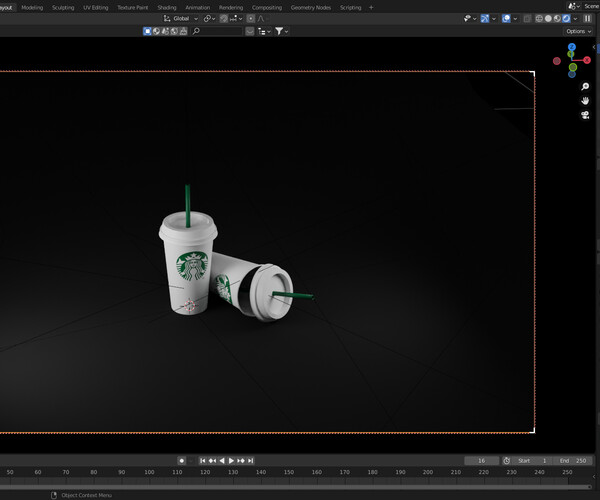Image resolution: width=600 pixels, height=500 pixels.
Task: Click the Start frame field
Action: point(532,461)
